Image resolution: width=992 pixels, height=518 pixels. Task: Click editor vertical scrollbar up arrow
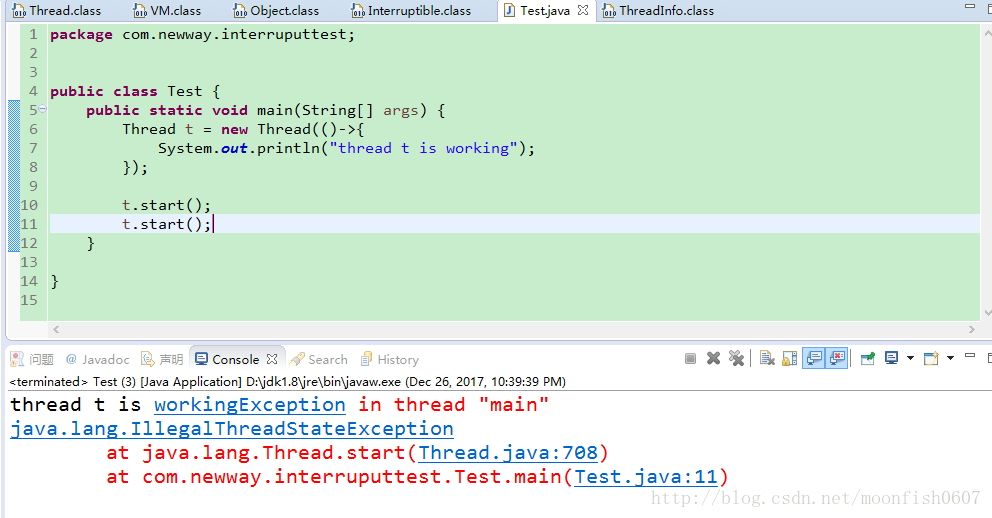[988, 34]
